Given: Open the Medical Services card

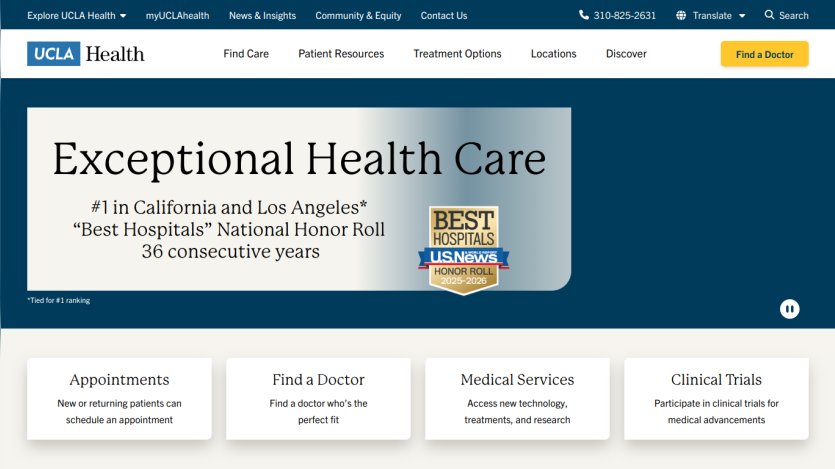Looking at the screenshot, I should coord(517,399).
